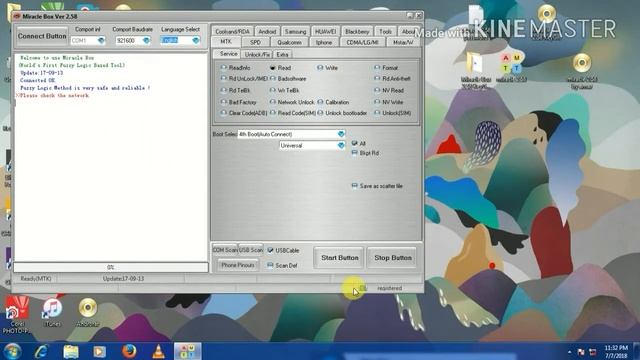640x360 pixels.
Task: Choose the Bad Factory option
Action: pyautogui.click(x=224, y=102)
